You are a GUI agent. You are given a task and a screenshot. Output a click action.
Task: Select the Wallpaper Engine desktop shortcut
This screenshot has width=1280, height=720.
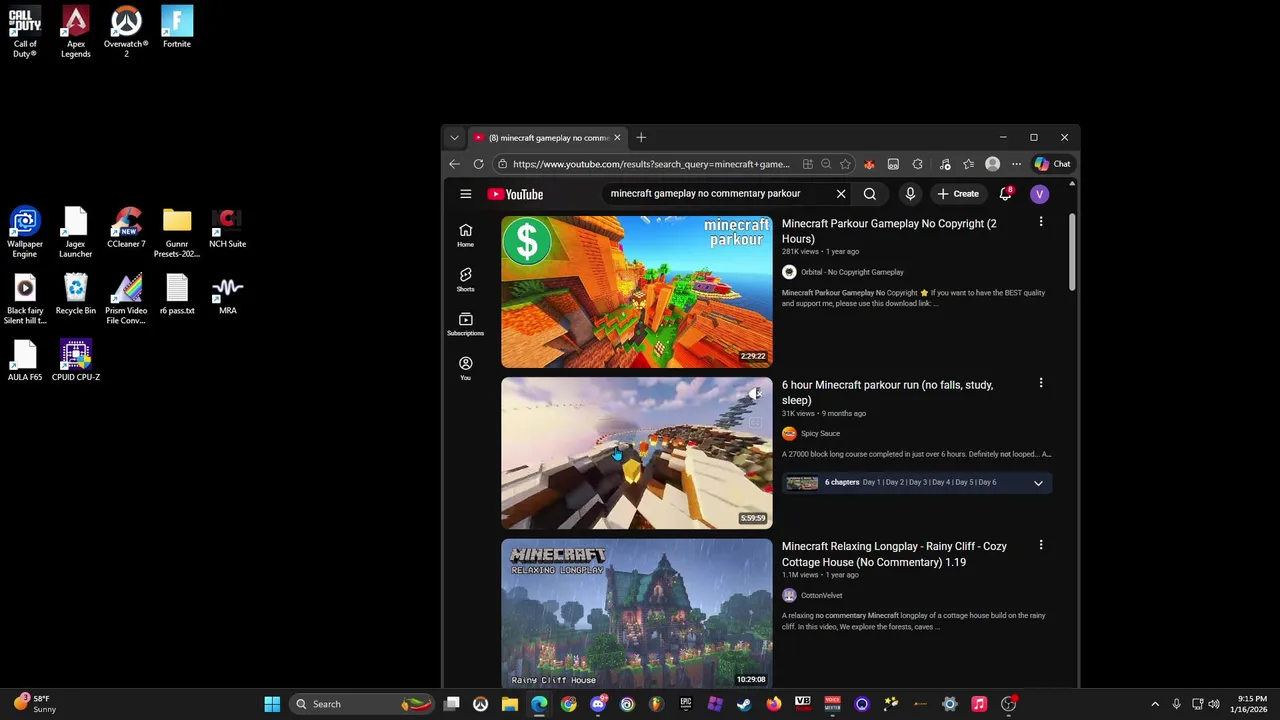pos(25,232)
